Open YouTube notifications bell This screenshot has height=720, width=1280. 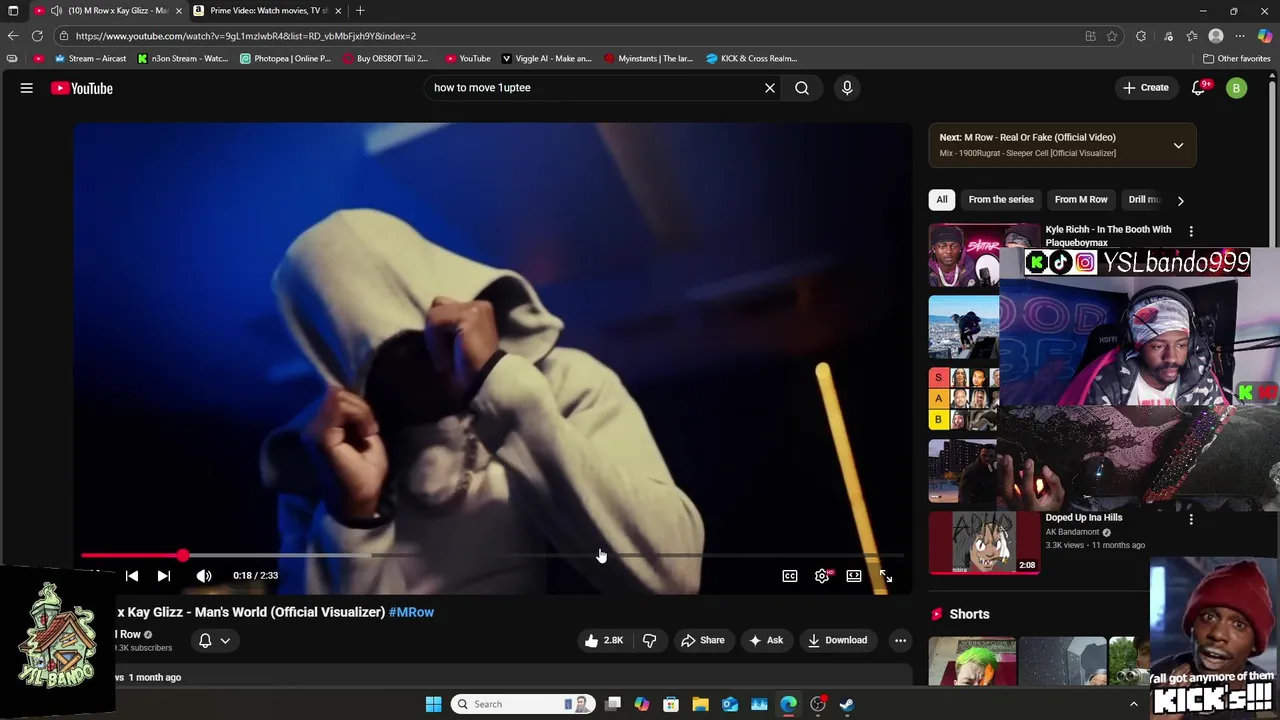1198,88
